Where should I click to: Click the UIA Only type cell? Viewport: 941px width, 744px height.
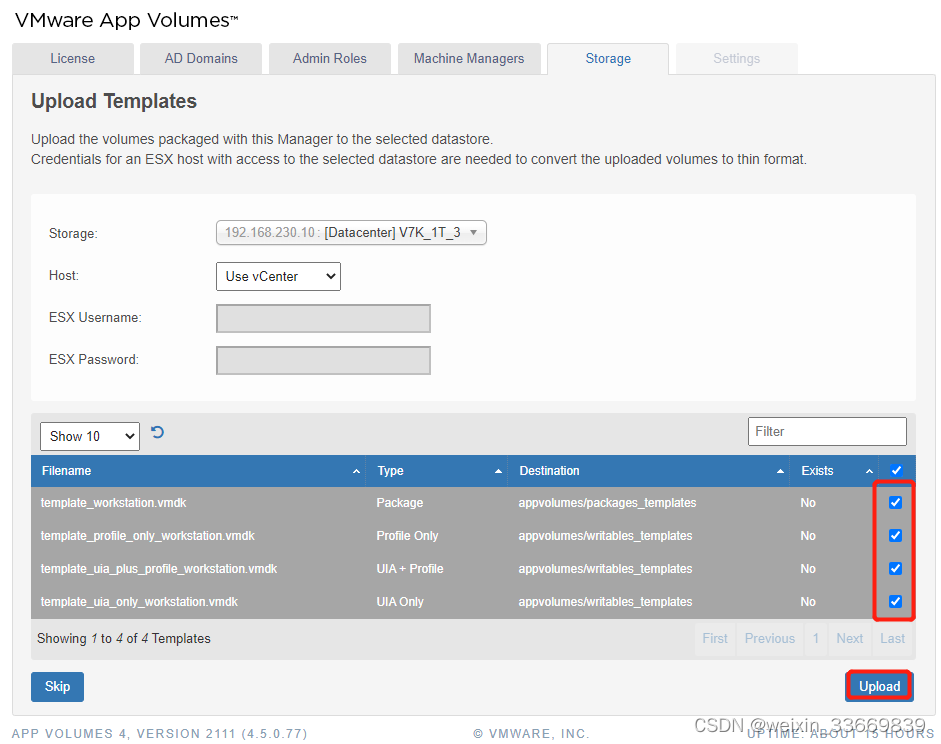[x=400, y=602]
